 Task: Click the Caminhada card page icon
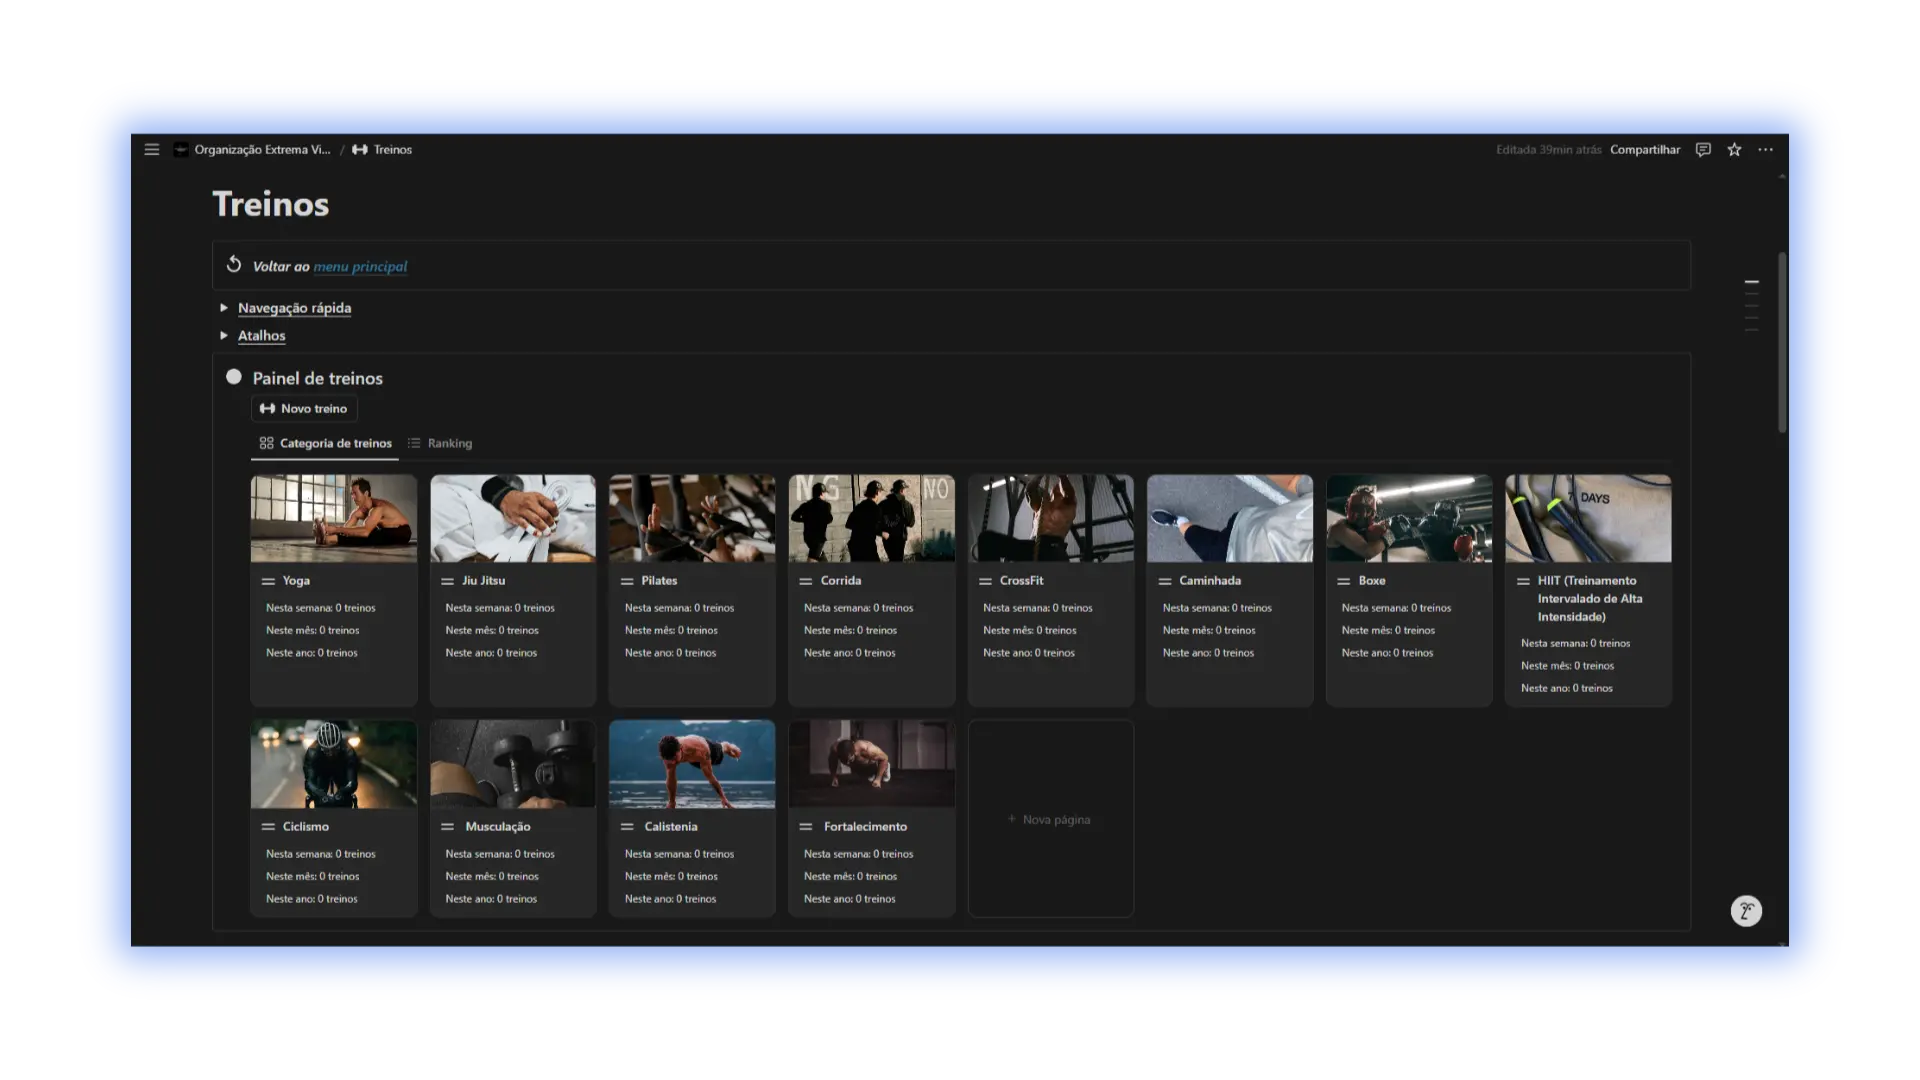tap(1165, 581)
